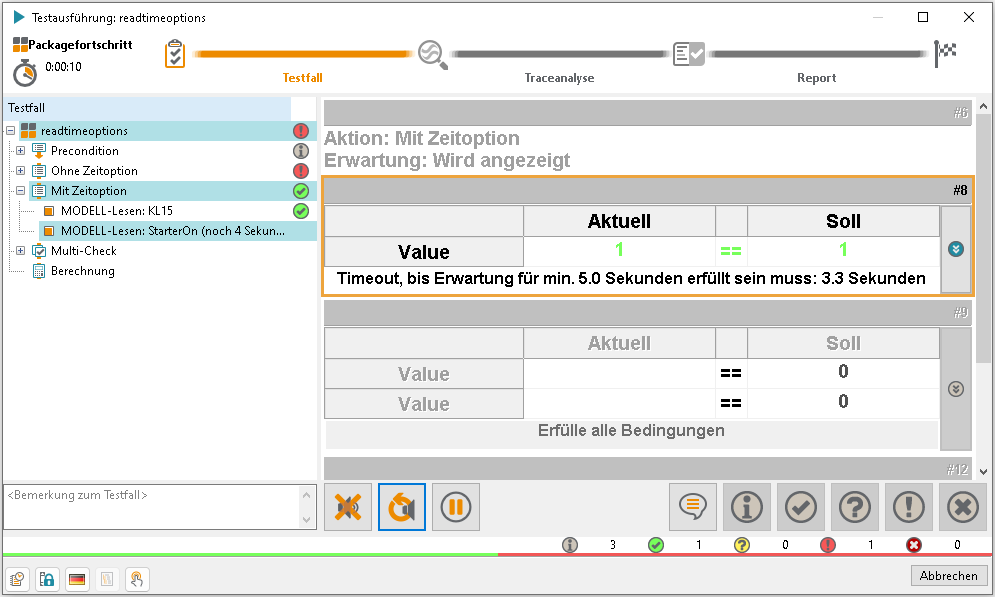Click the Erfülle alle Bedingungen text

631,431
